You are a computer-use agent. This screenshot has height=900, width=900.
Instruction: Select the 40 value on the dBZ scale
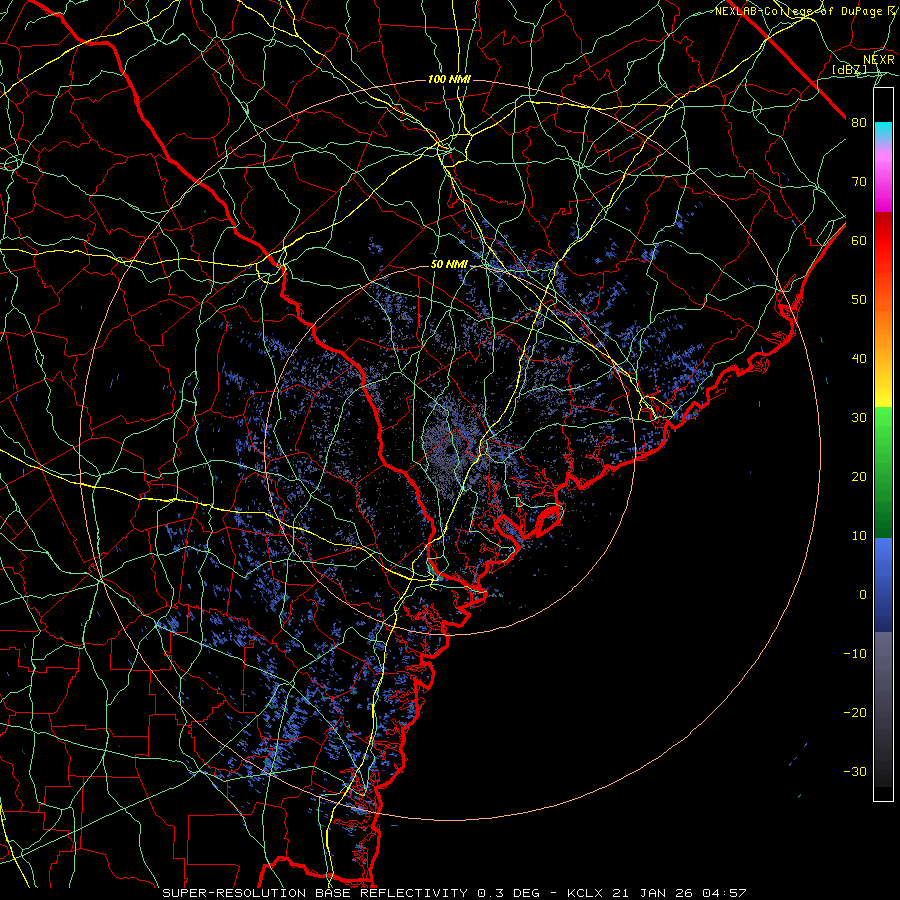pyautogui.click(x=859, y=359)
